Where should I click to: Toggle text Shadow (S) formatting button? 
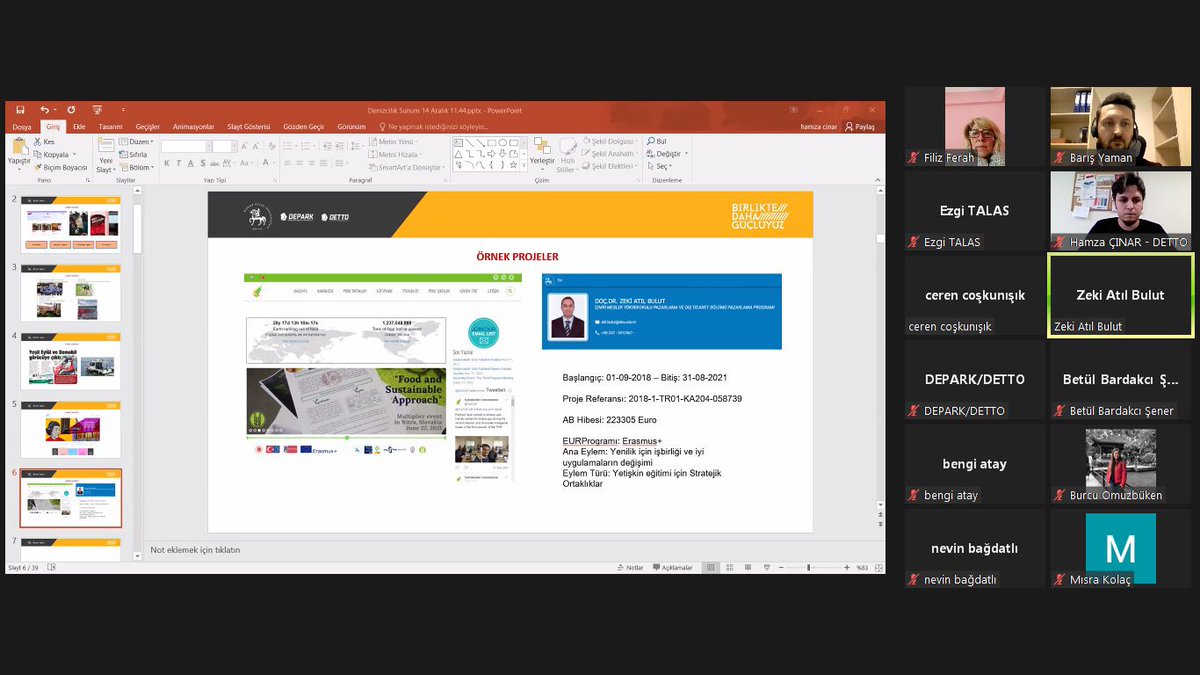coord(202,163)
